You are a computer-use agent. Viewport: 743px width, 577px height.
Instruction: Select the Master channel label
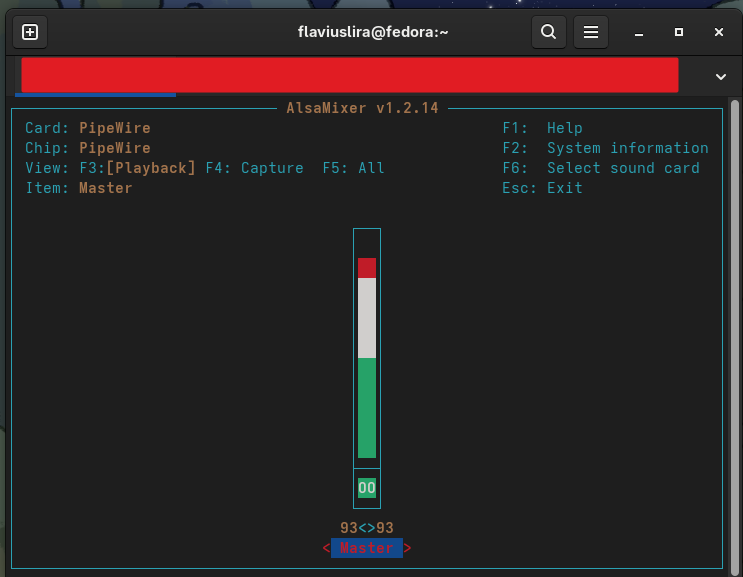pyautogui.click(x=367, y=548)
